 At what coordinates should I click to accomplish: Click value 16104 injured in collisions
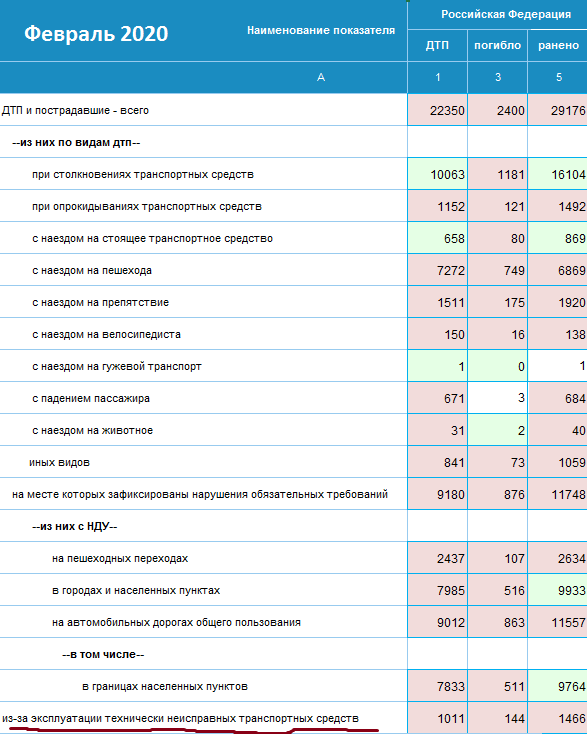pos(568,175)
